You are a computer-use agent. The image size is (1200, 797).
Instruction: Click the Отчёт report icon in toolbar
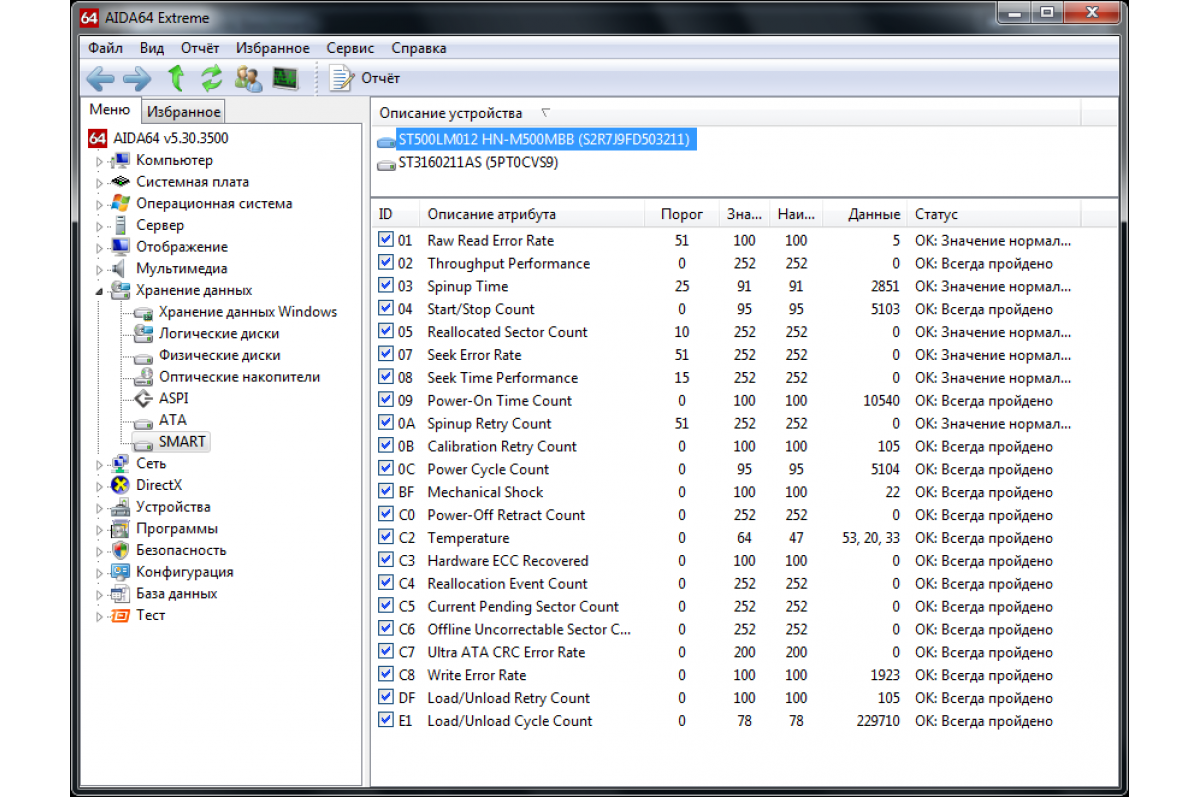(342, 78)
